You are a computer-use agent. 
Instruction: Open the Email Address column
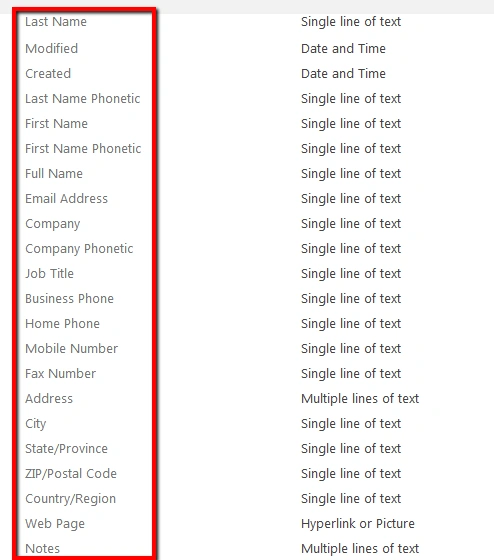[x=66, y=199]
